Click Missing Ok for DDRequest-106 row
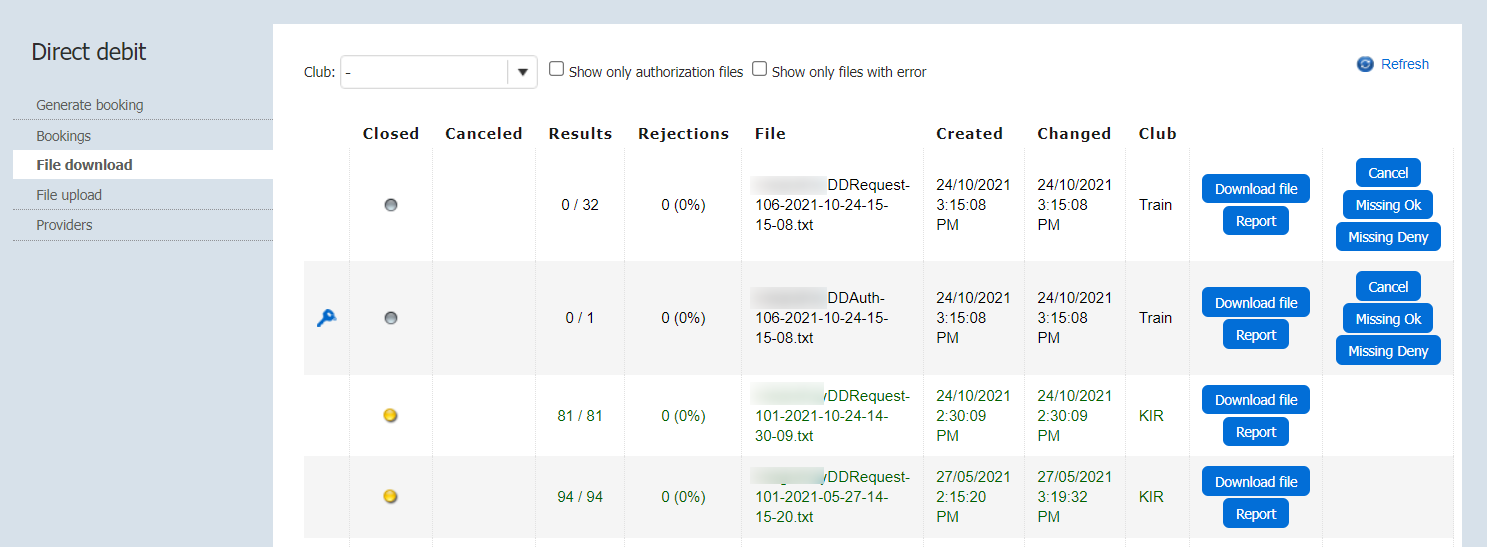Viewport: 1487px width, 547px height. point(1388,205)
